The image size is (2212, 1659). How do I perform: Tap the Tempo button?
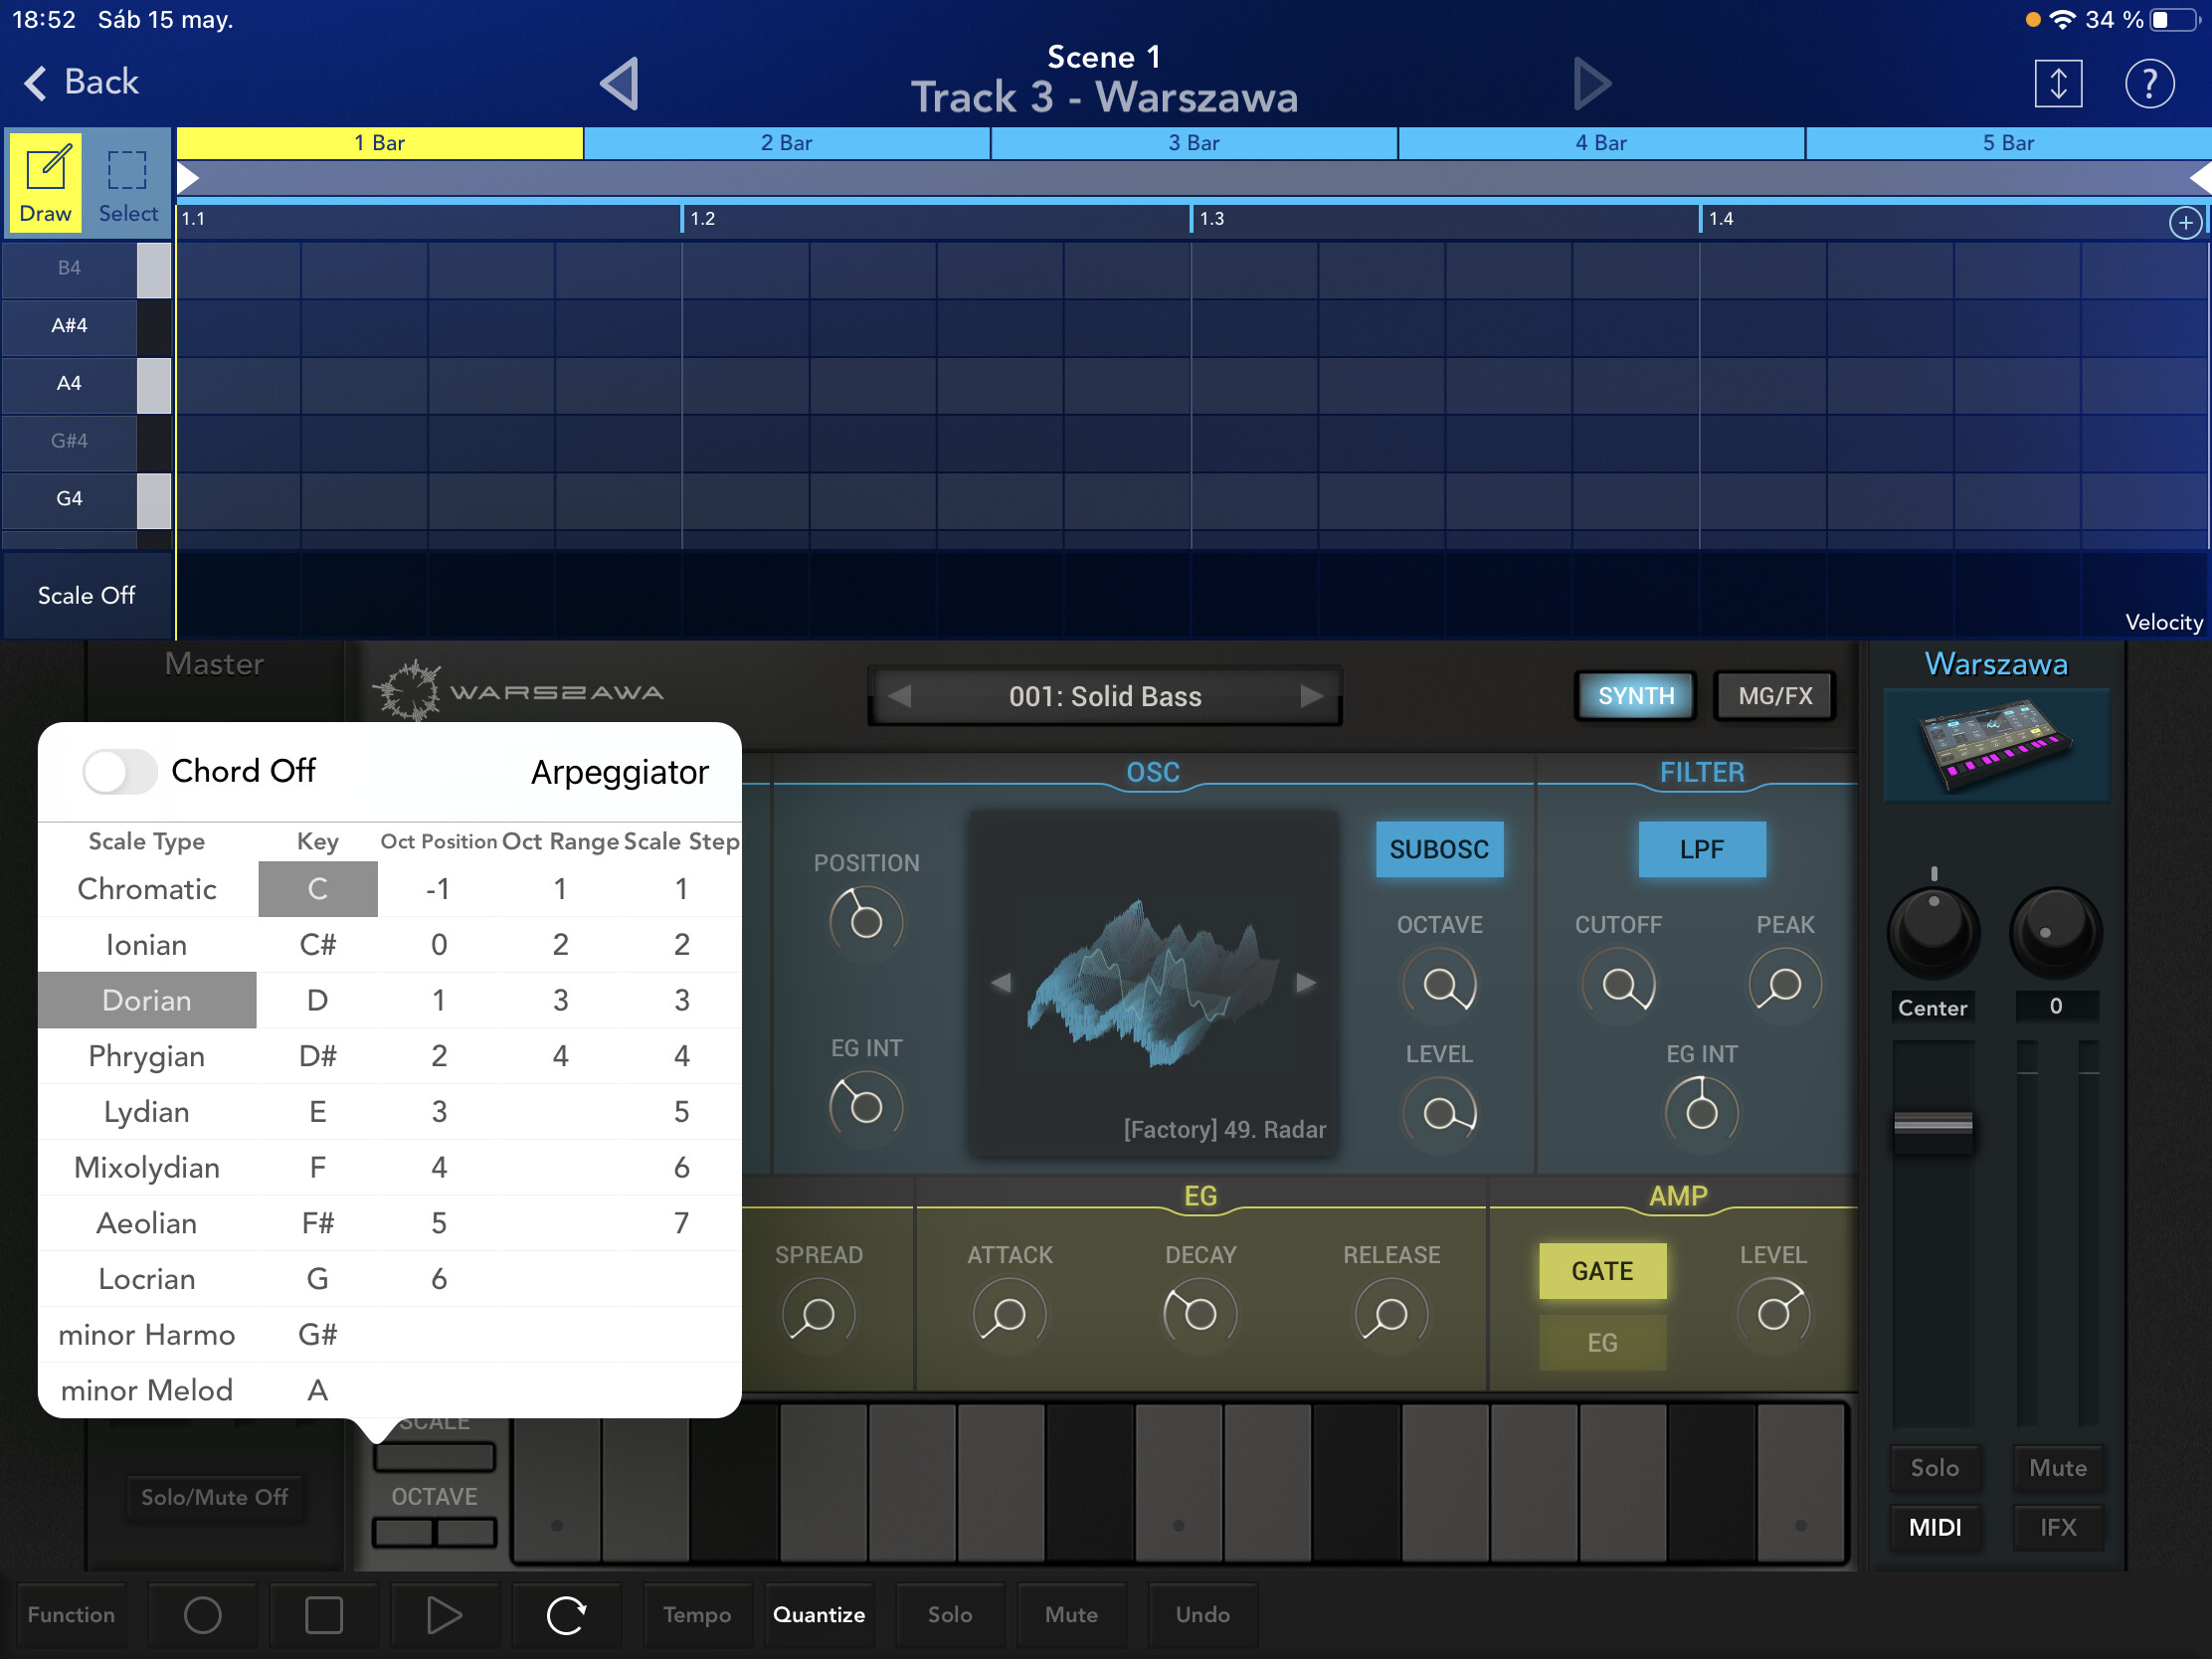coord(697,1614)
